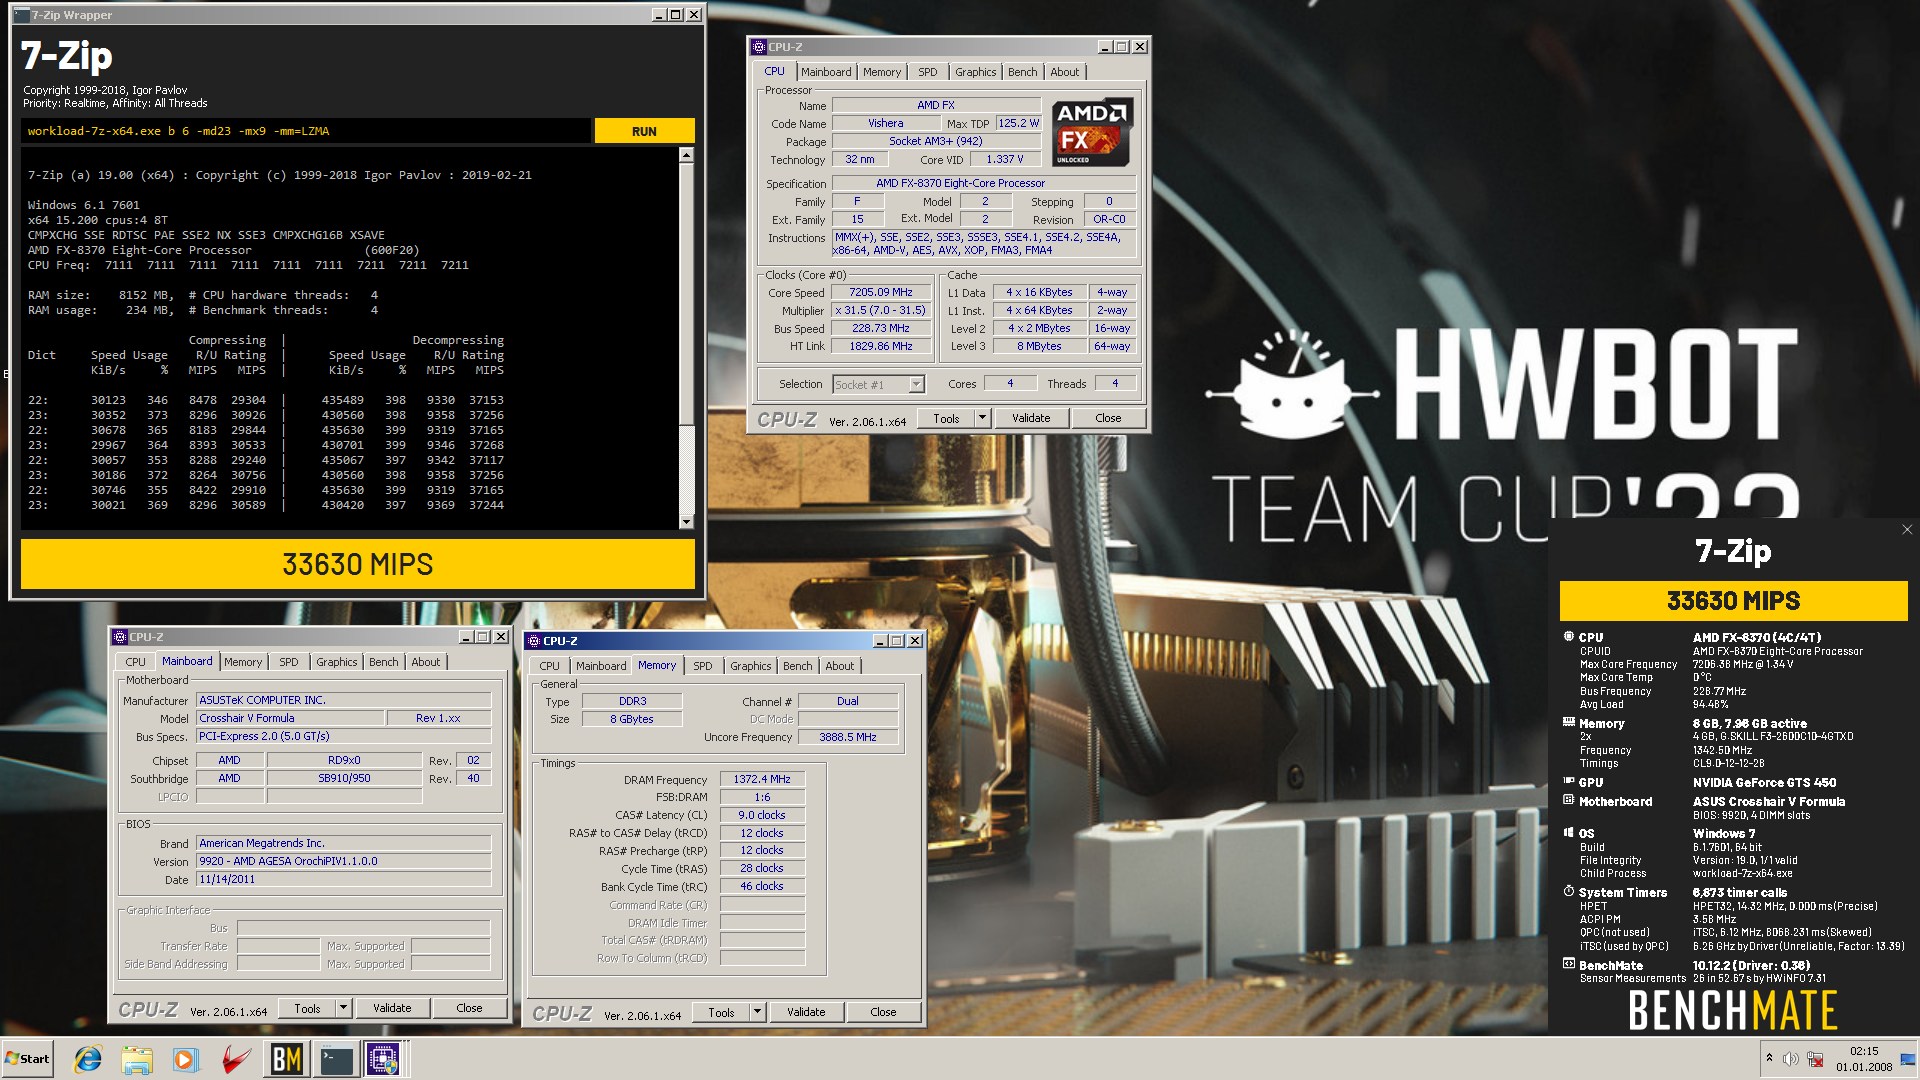Open About tab in top CPU-Z window
This screenshot has width=1920, height=1080.
tap(1065, 72)
